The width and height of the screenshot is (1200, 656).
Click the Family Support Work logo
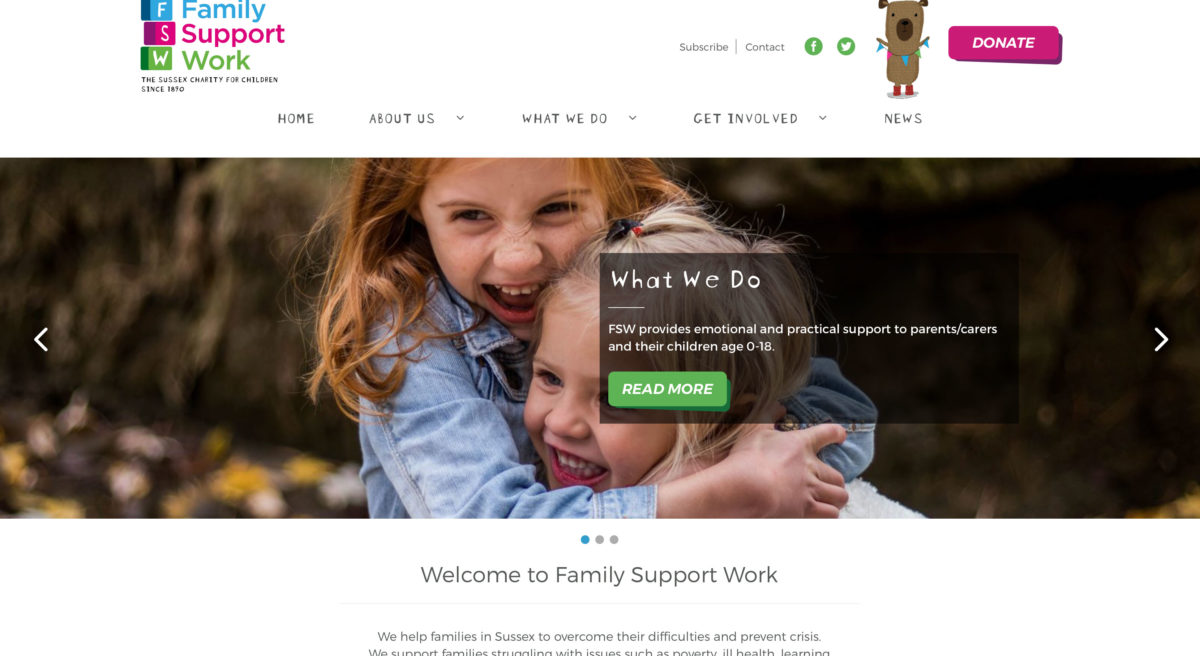(x=213, y=46)
